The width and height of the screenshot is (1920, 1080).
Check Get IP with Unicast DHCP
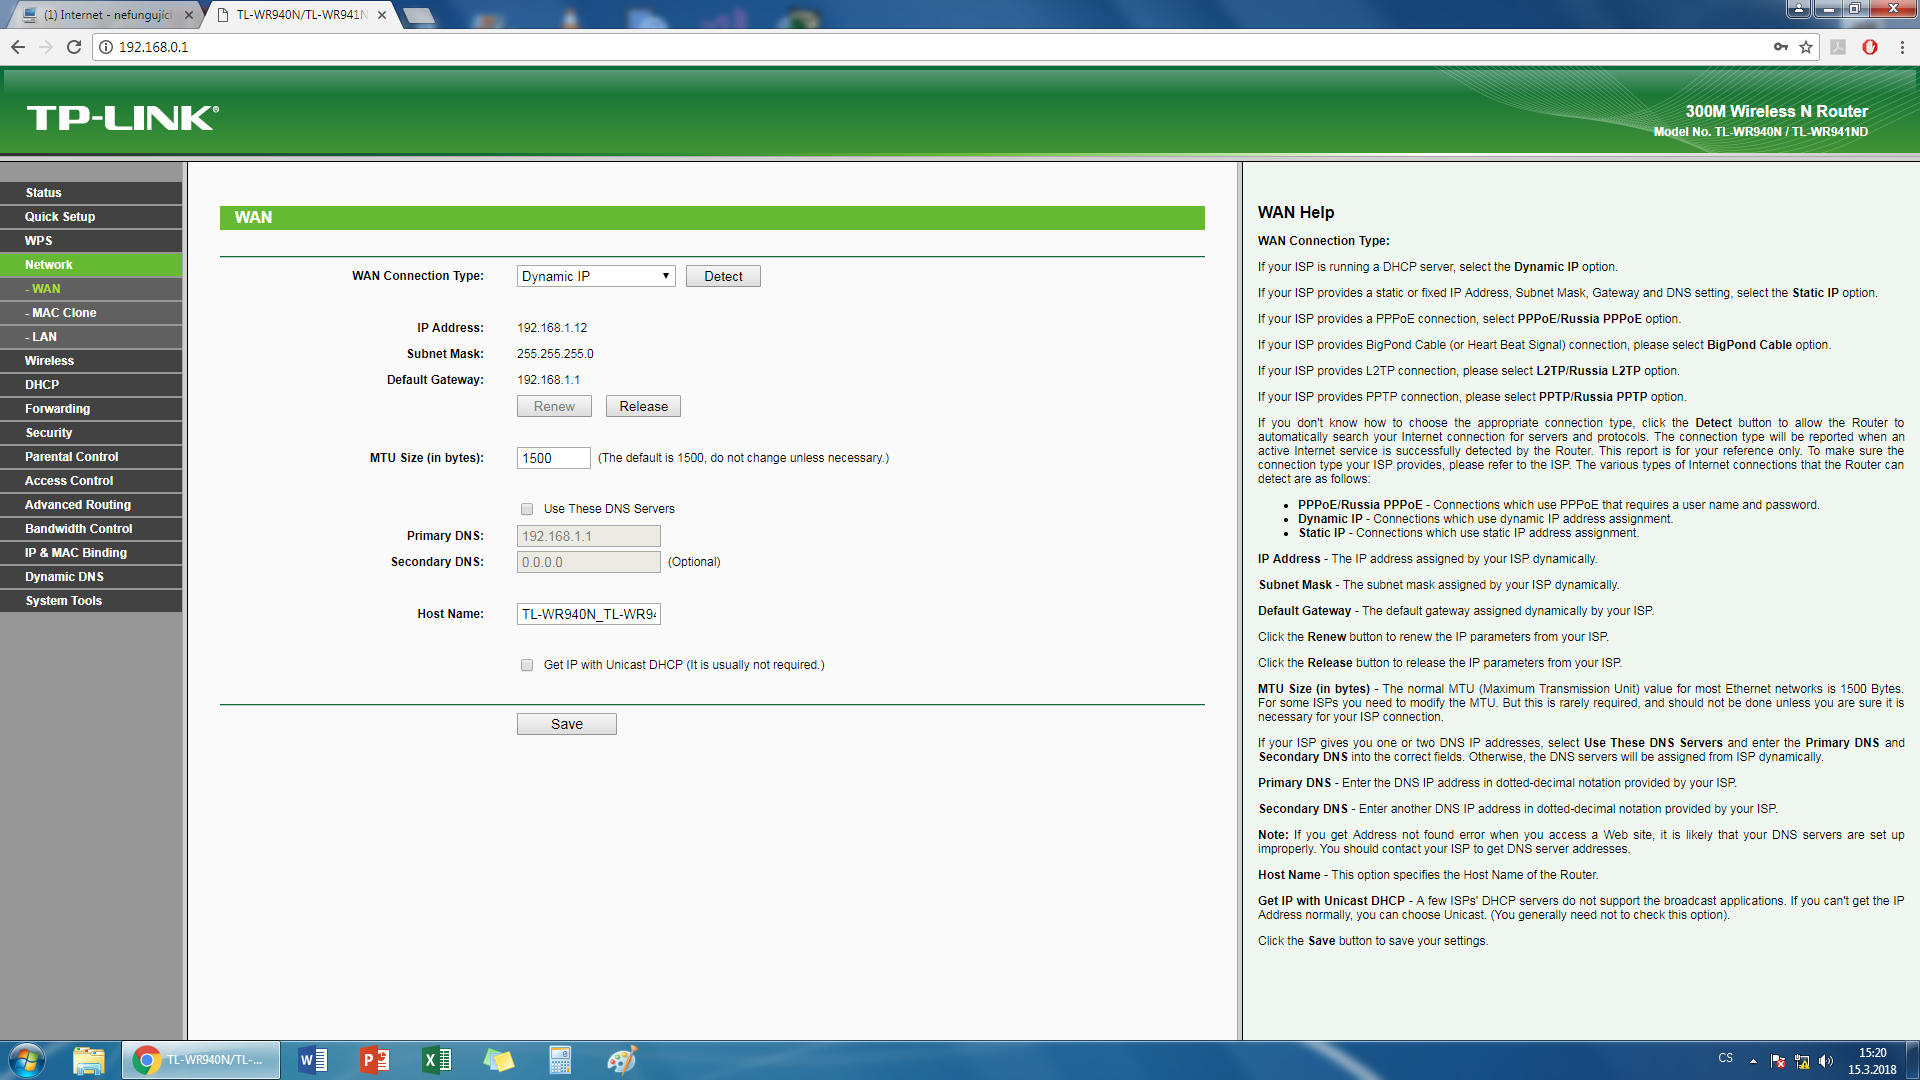527,665
